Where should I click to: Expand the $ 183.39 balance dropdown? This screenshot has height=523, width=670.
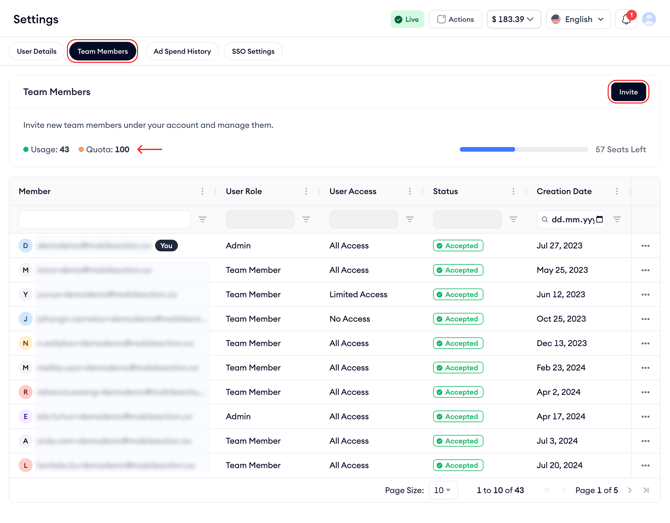click(x=513, y=19)
